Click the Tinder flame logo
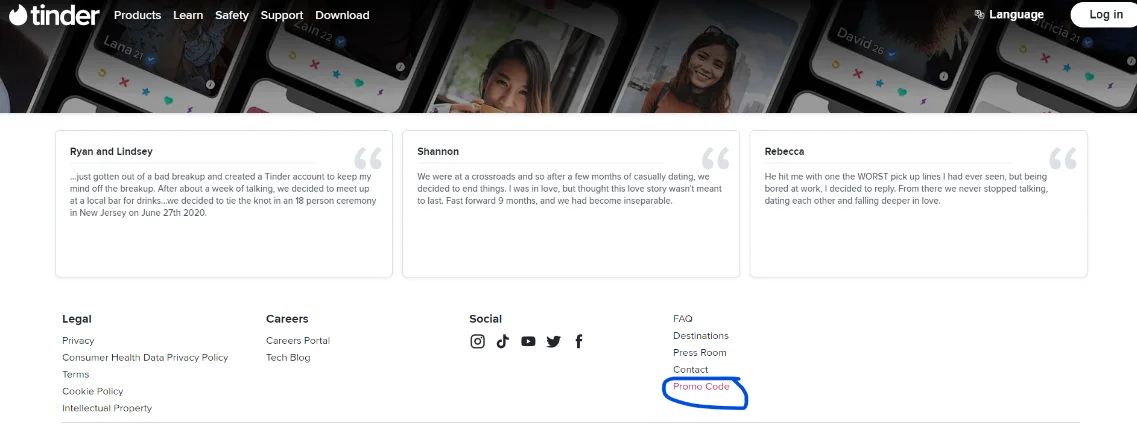Screen dimensions: 1137x431 coord(18,15)
